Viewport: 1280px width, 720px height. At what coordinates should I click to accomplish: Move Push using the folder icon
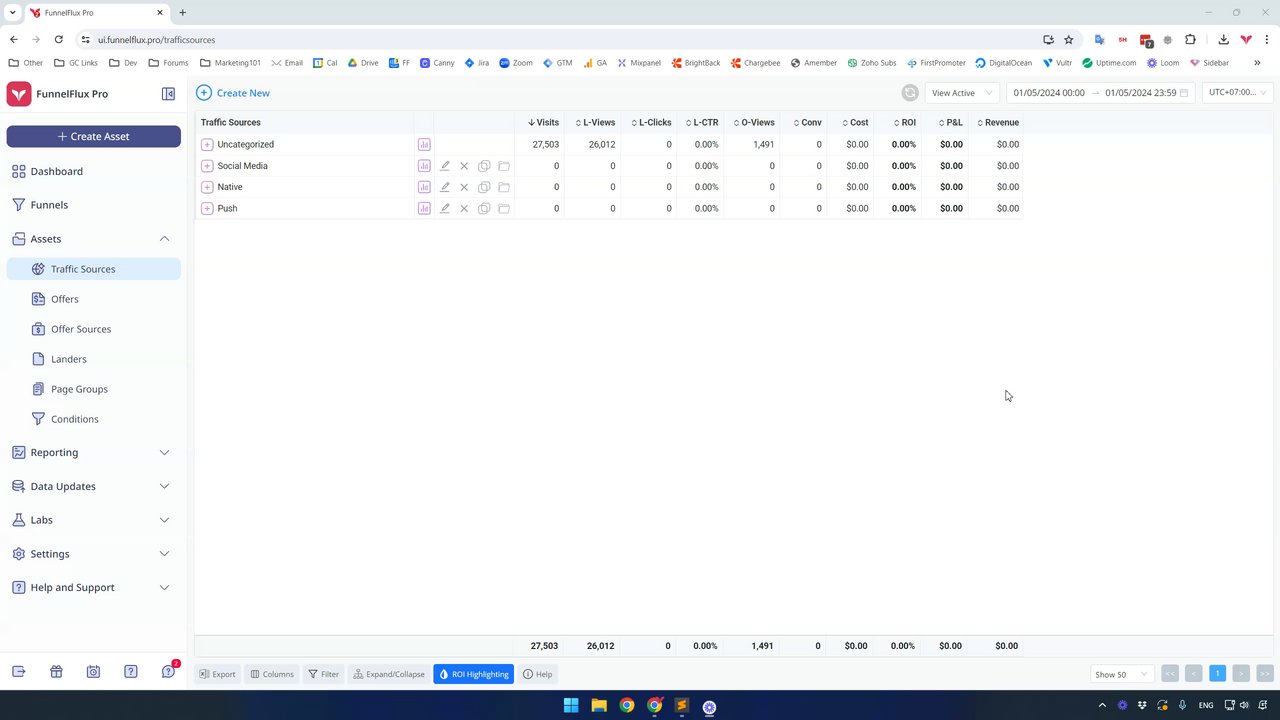point(504,208)
